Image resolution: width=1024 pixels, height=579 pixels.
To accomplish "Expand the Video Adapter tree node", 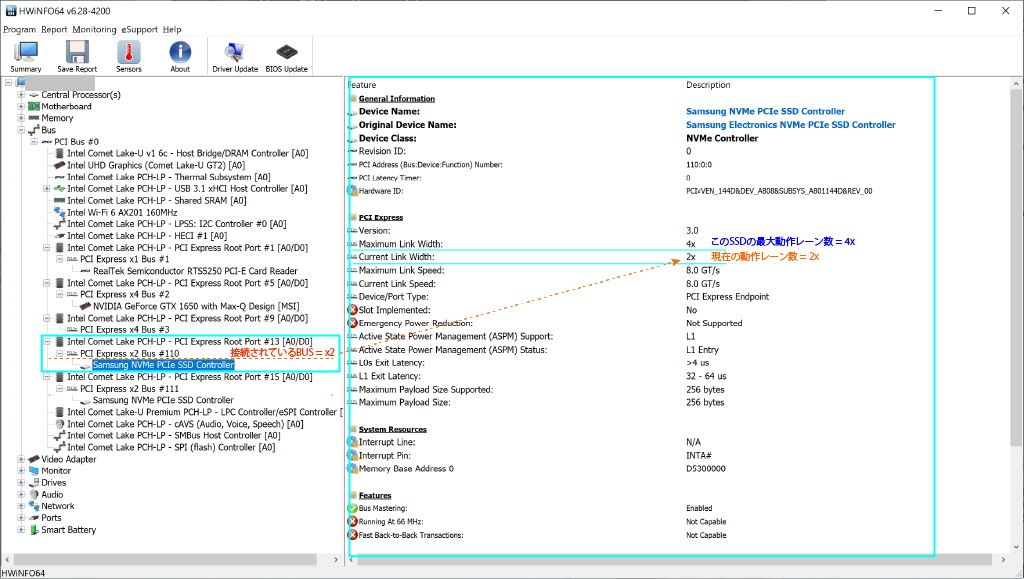I will coord(21,459).
